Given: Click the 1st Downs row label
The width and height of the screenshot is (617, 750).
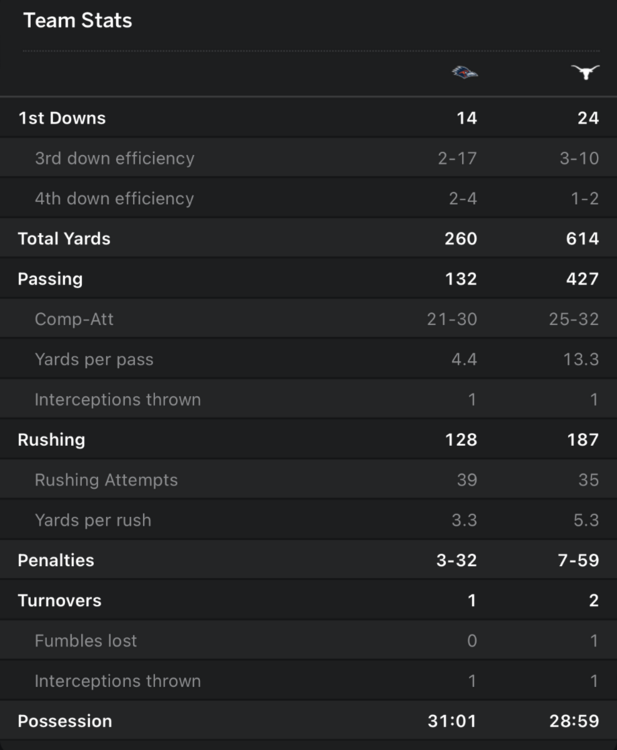Looking at the screenshot, I should click(61, 118).
